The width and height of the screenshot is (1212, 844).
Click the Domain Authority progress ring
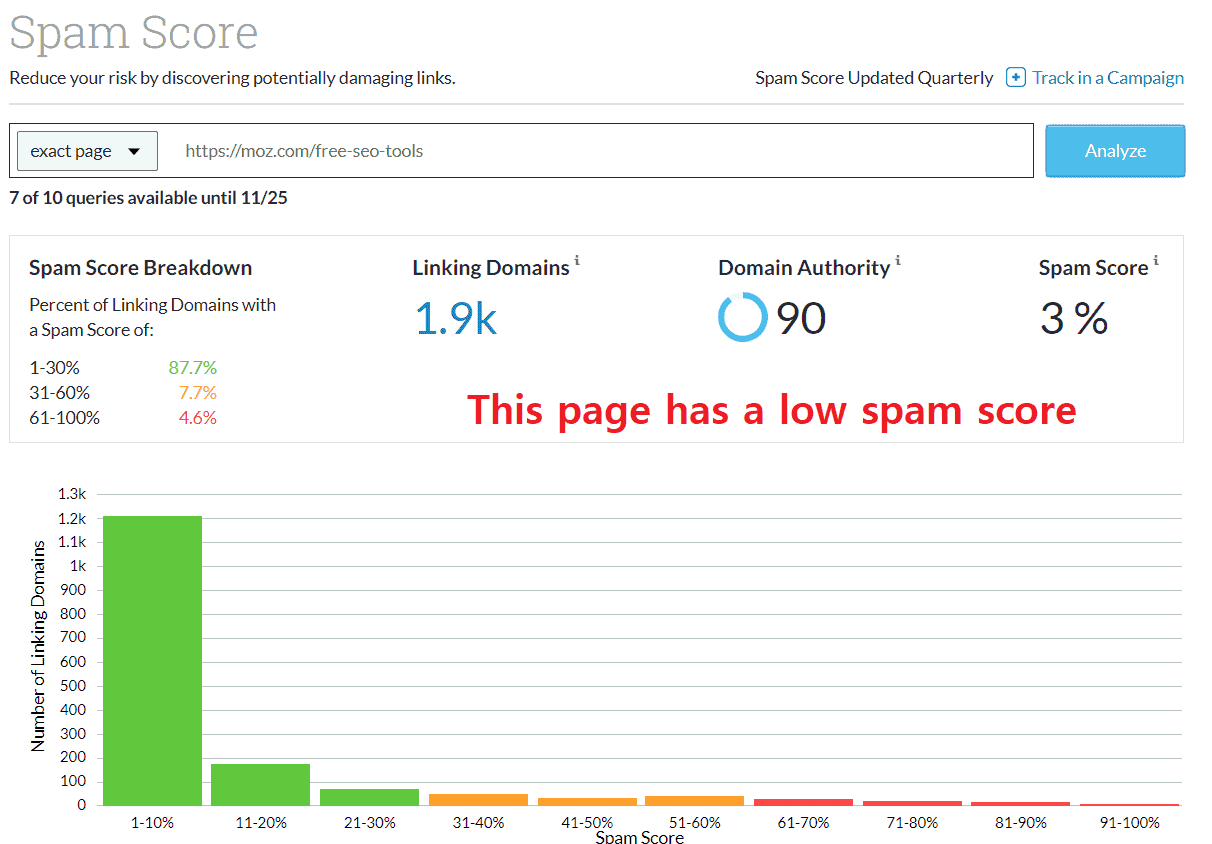[743, 317]
